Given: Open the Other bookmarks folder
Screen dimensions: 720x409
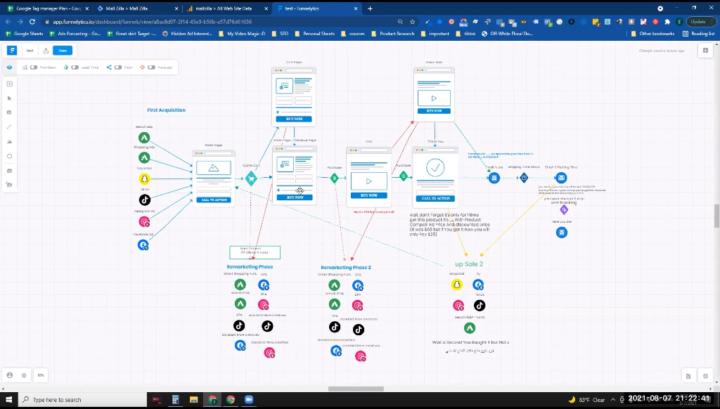Looking at the screenshot, I should click(x=652, y=34).
